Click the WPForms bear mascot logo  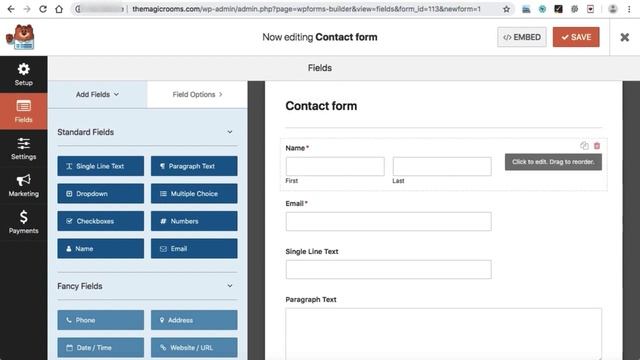pyautogui.click(x=20, y=37)
